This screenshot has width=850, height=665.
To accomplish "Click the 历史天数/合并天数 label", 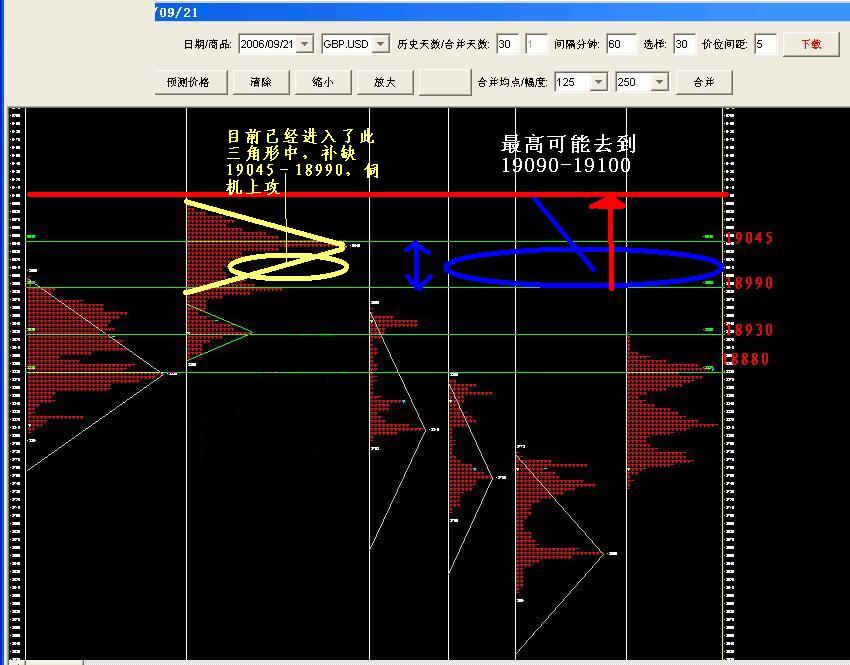I will (443, 44).
